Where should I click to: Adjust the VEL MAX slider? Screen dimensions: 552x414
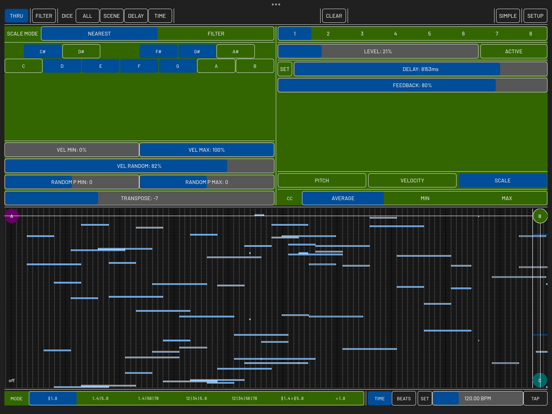[207, 150]
